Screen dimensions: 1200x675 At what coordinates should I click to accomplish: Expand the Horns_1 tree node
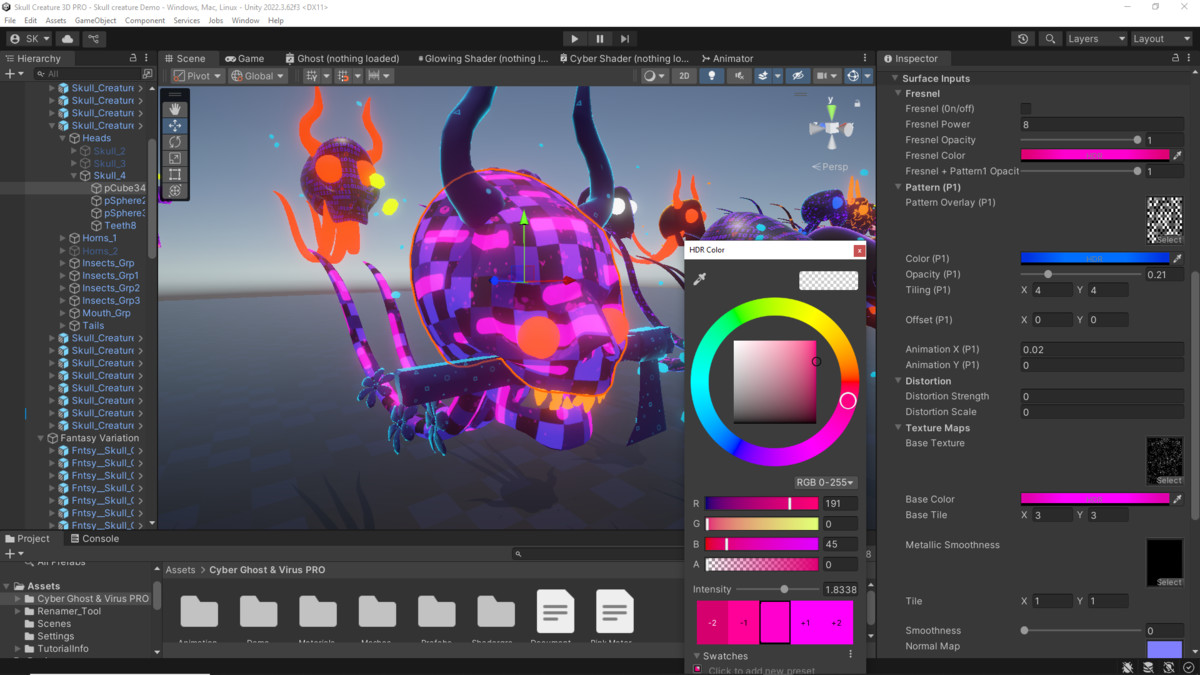62,238
